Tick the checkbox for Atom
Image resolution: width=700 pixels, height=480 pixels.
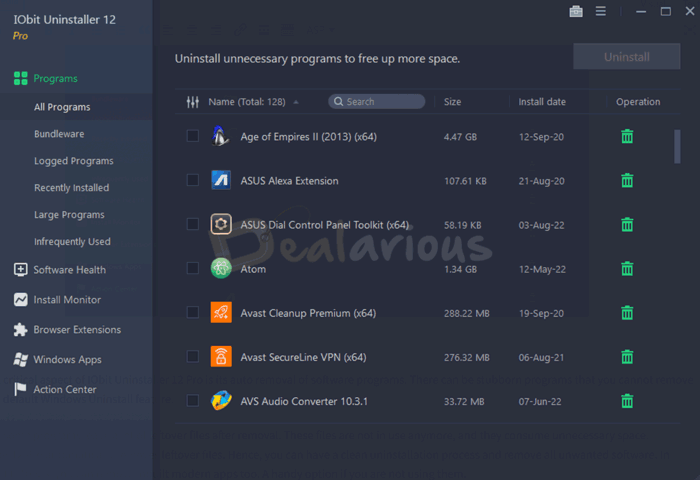click(193, 268)
